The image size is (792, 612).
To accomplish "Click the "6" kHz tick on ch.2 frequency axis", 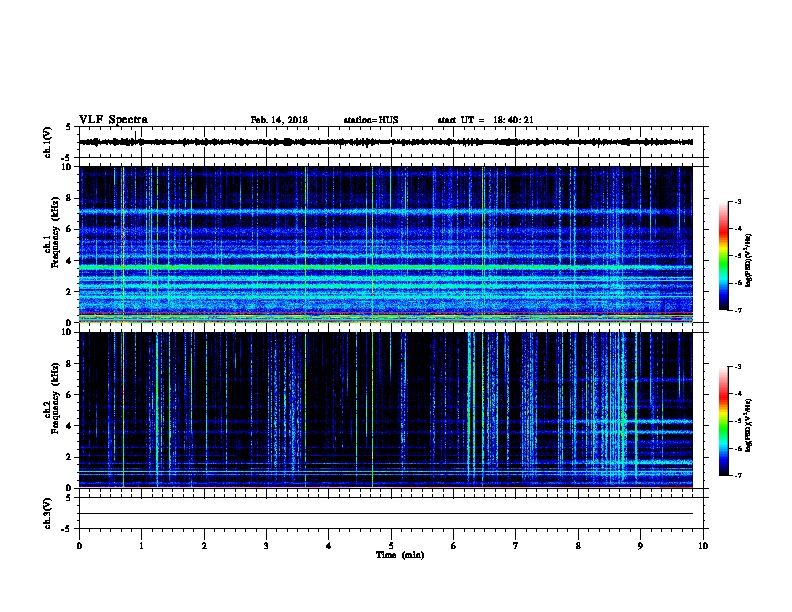I will (69, 395).
